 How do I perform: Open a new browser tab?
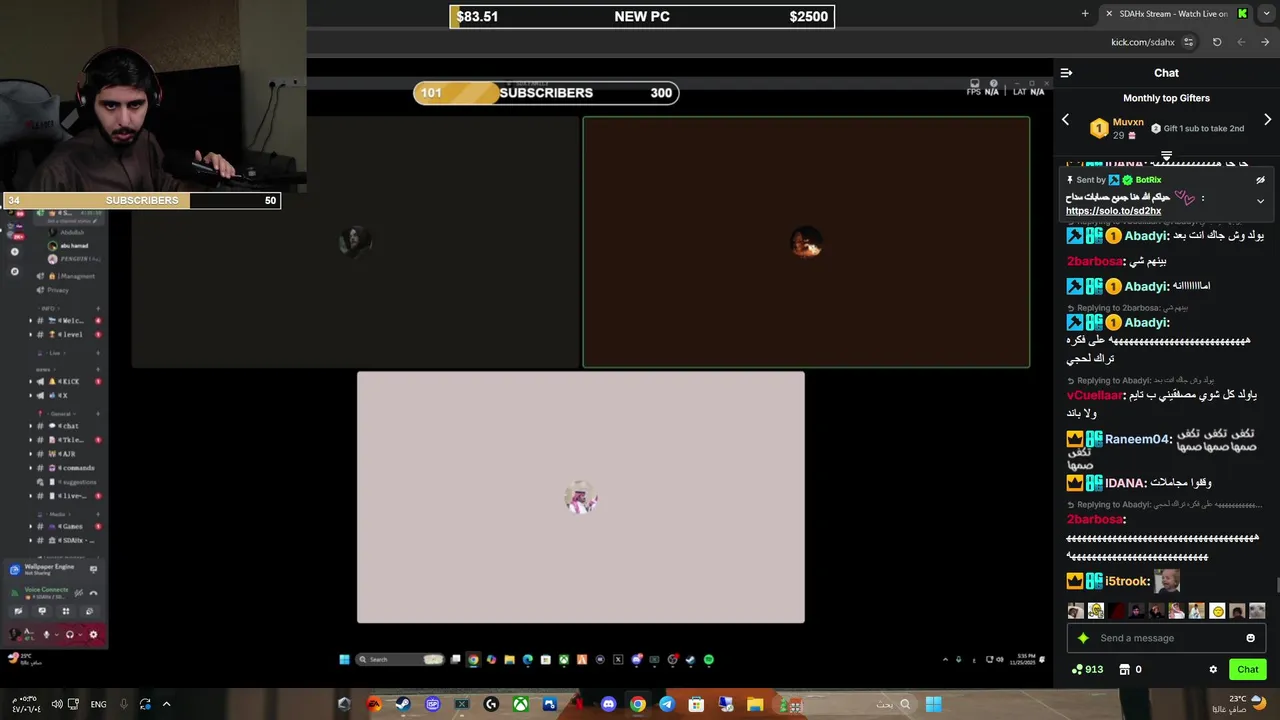[x=1085, y=13]
